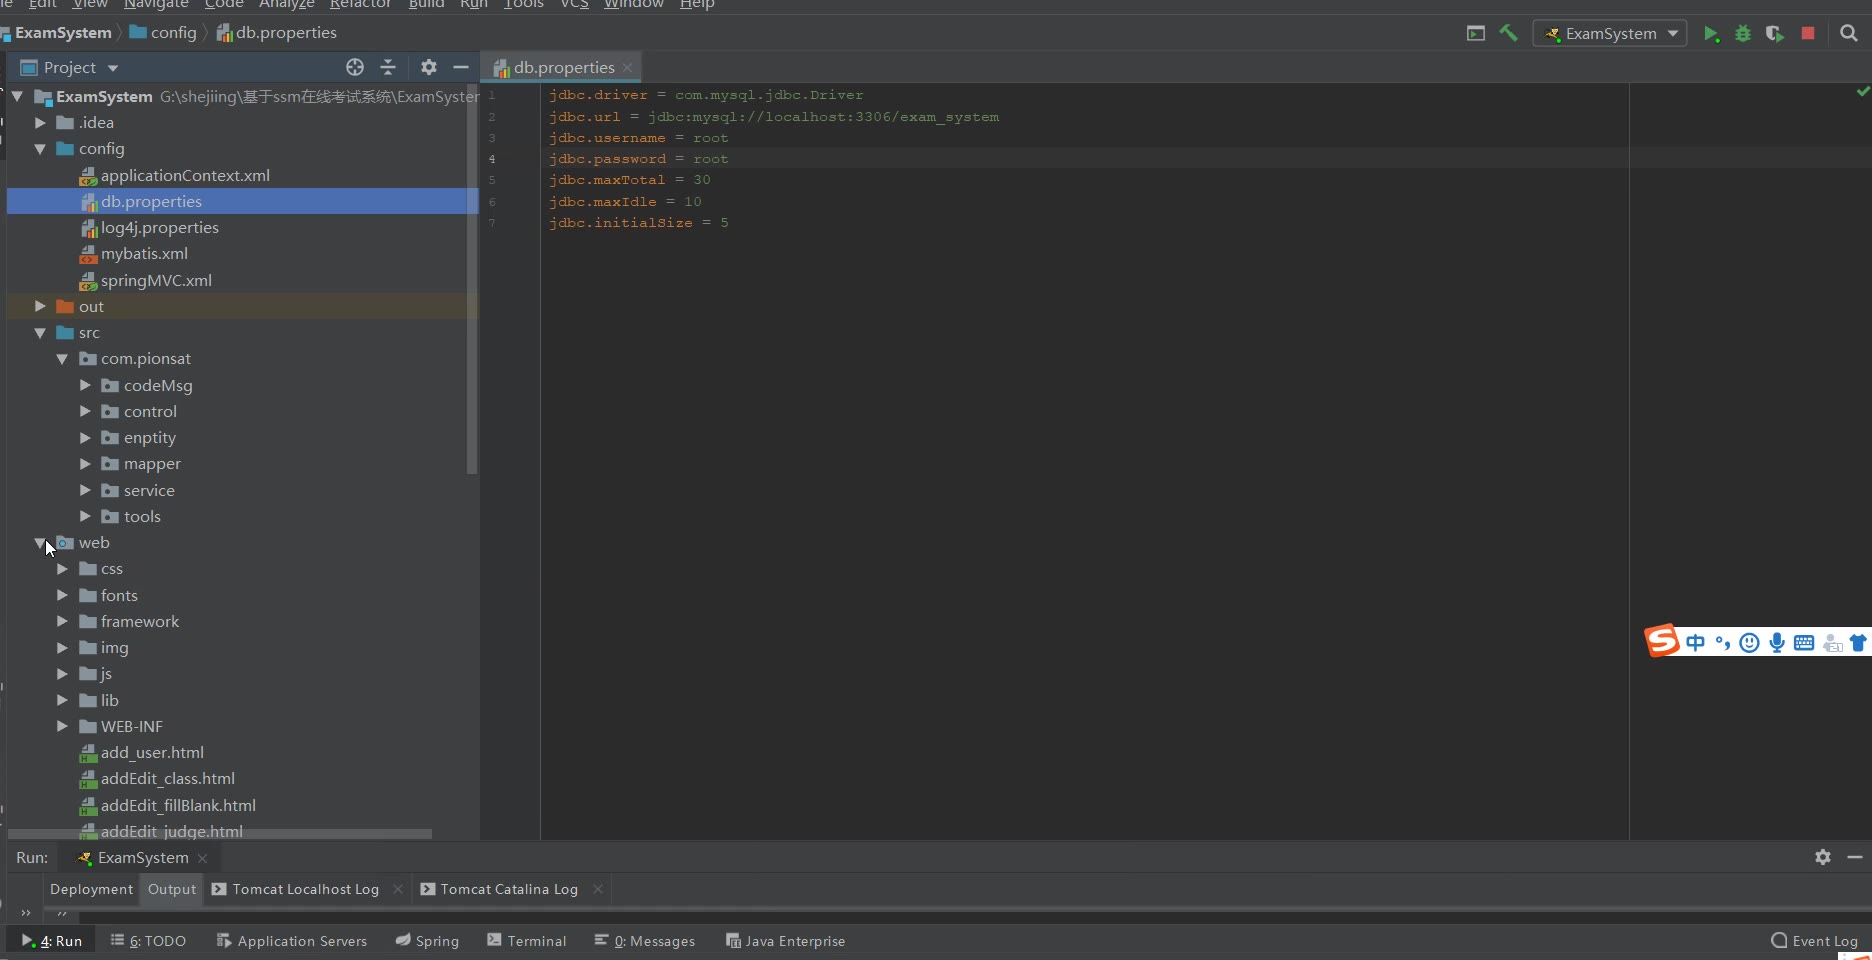Screen dimensions: 1872x960
Task: Switch to the Output tab
Action: pos(172,889)
